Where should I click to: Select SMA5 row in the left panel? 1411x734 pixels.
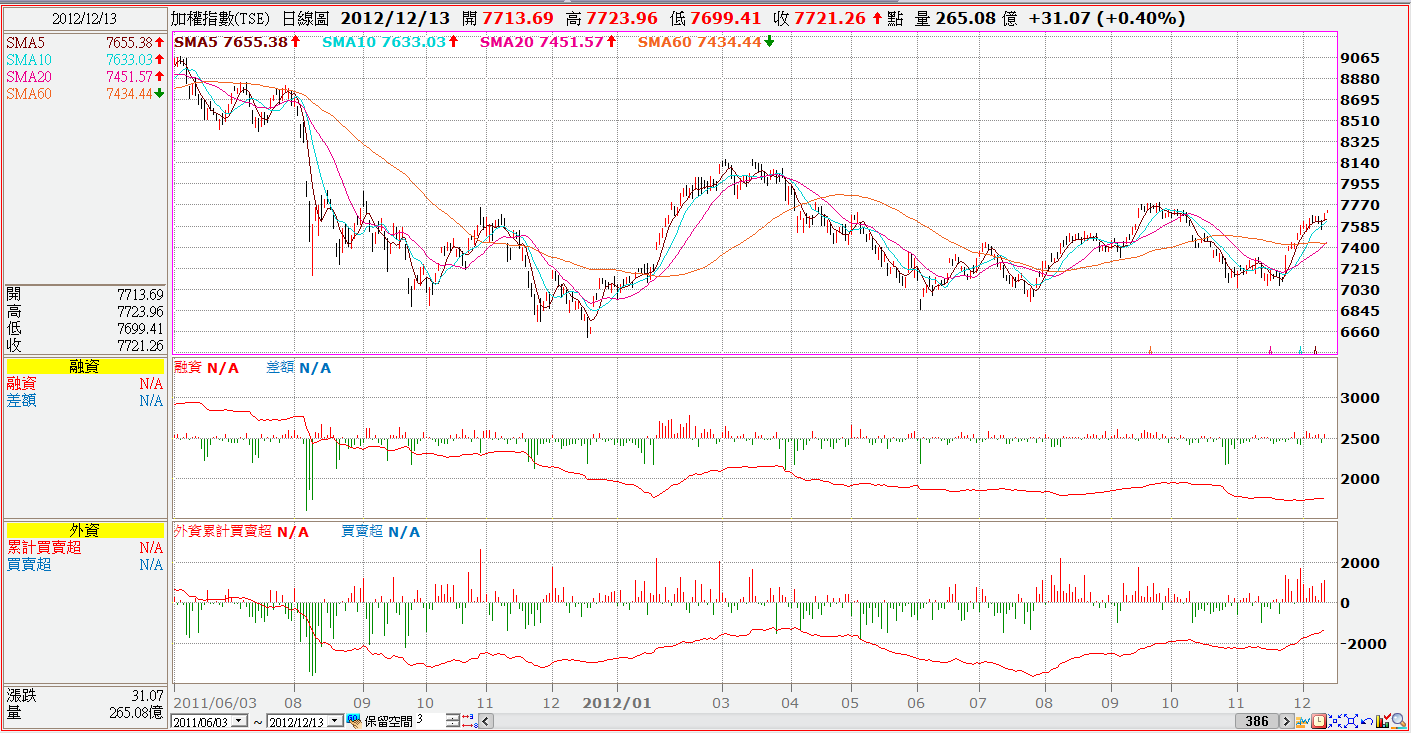(x=84, y=43)
